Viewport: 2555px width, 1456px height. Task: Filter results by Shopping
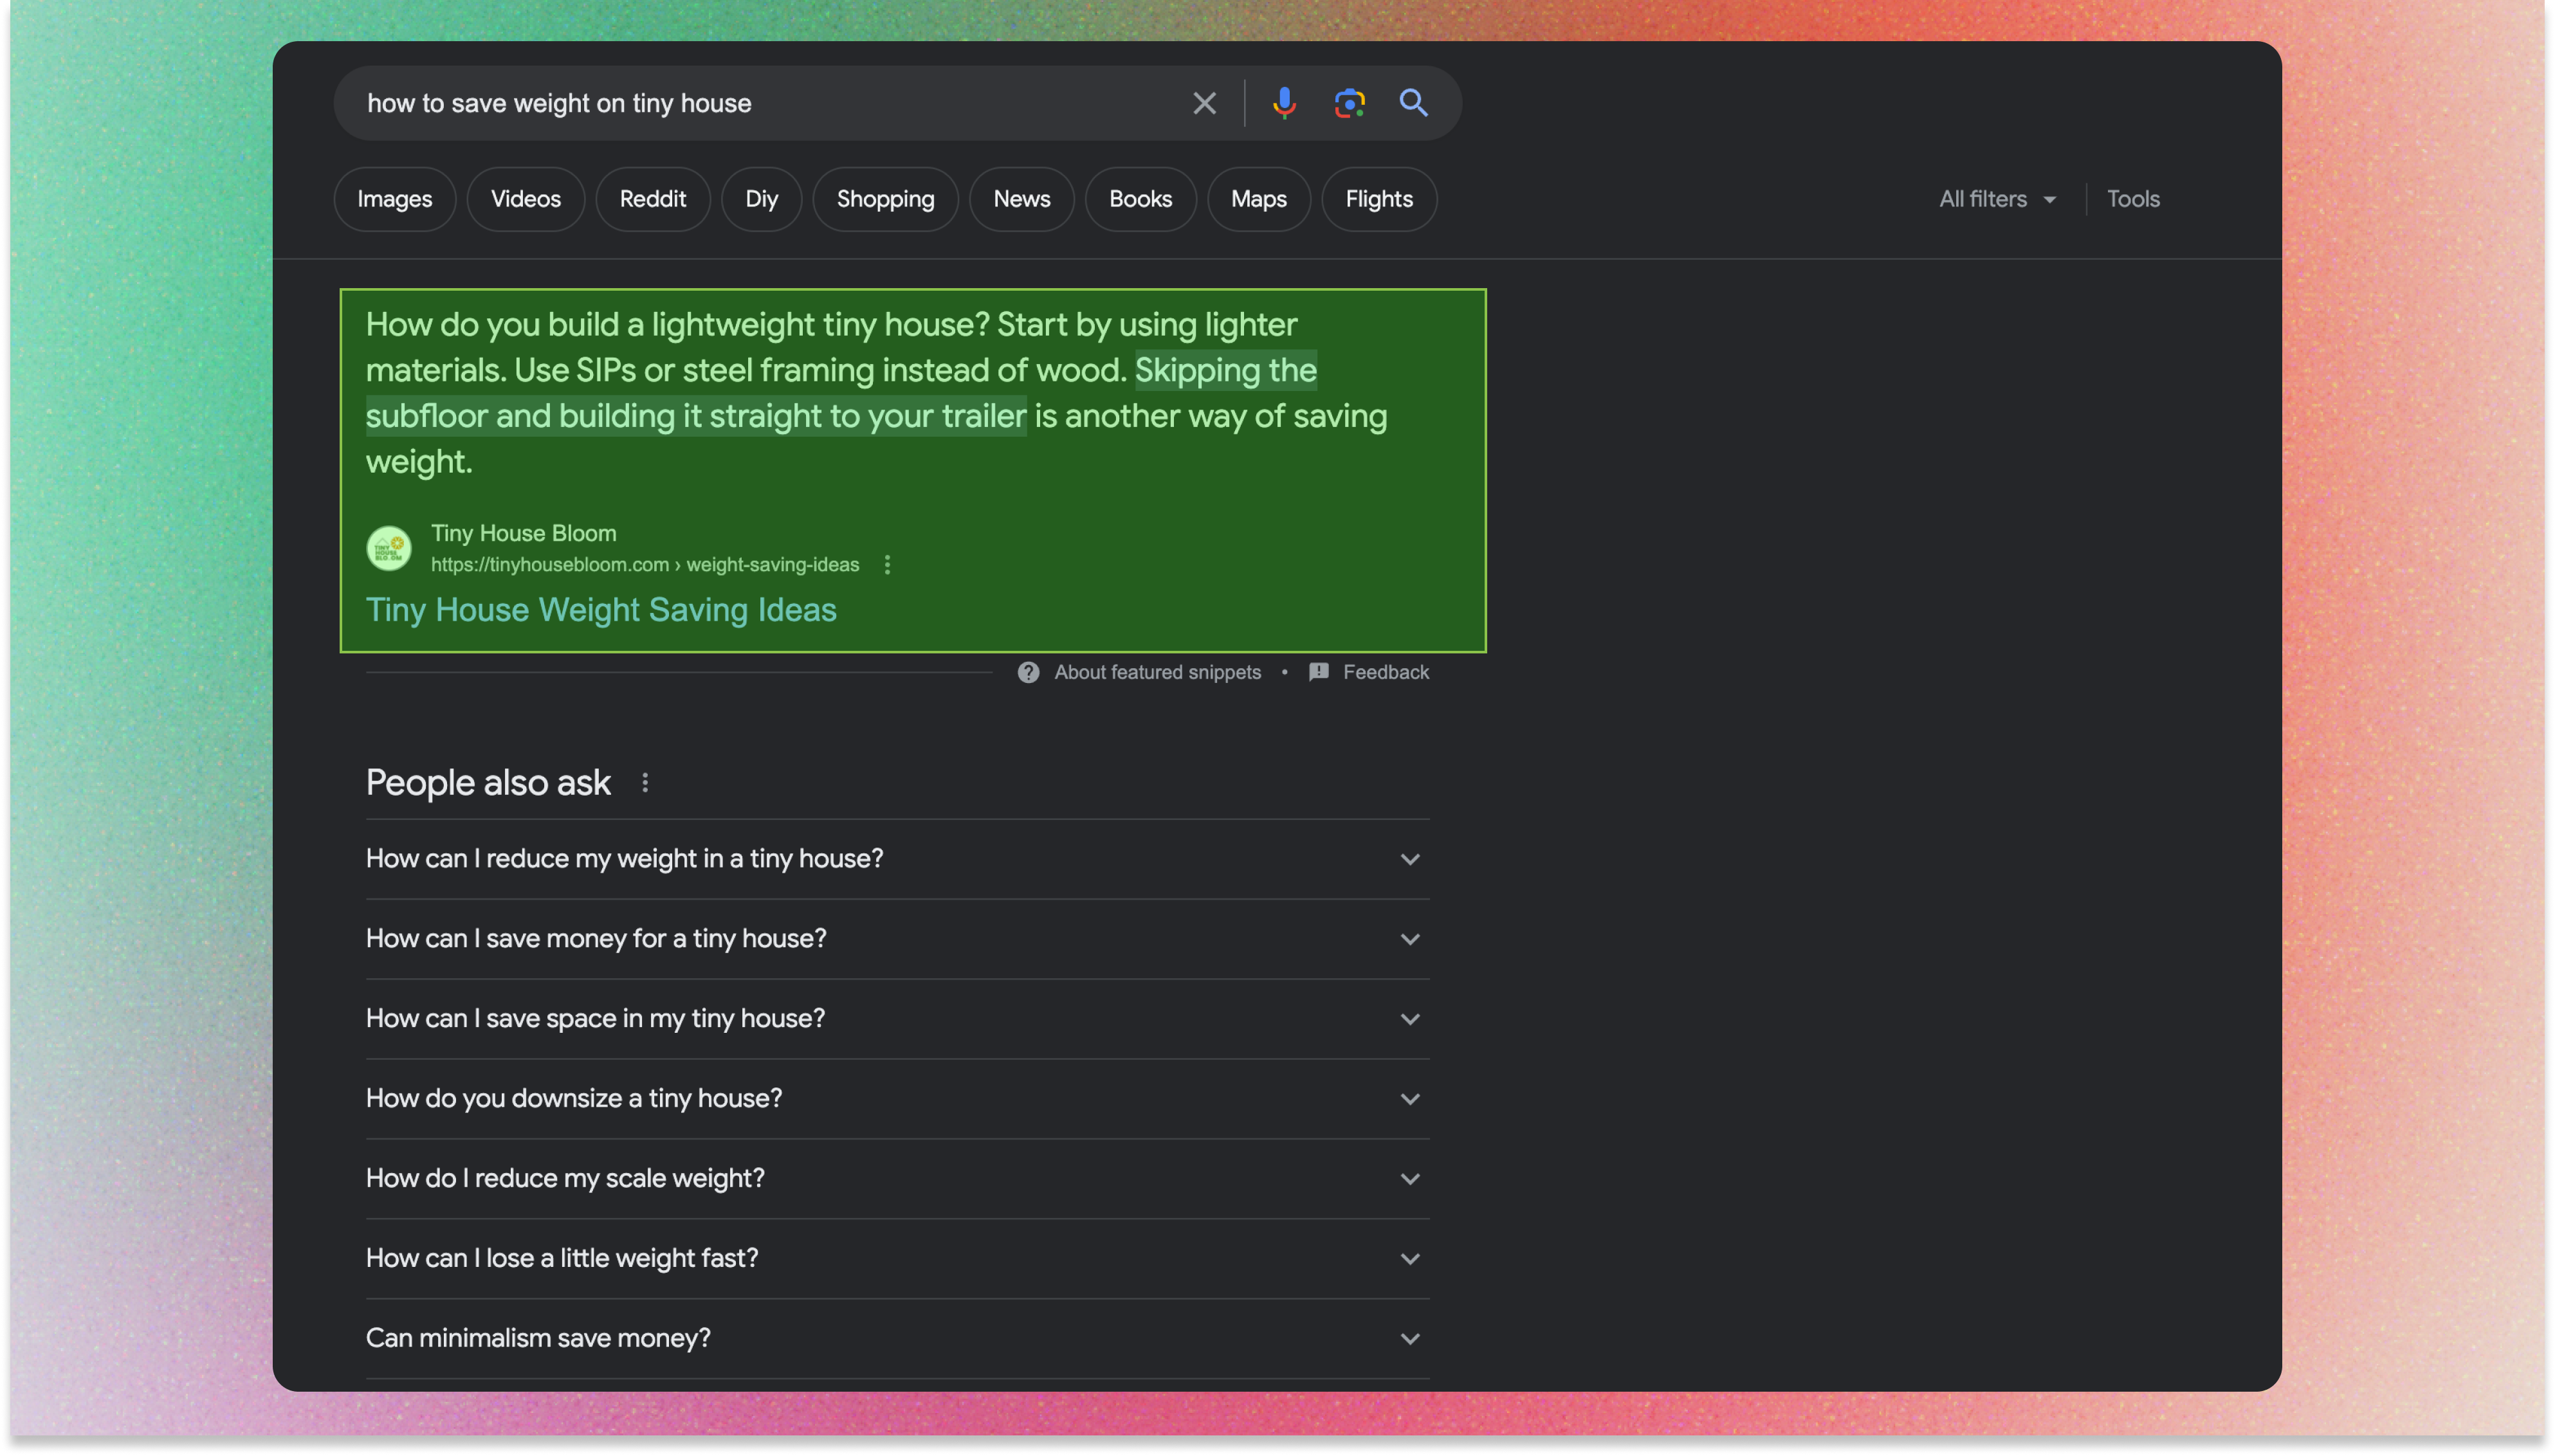pyautogui.click(x=885, y=199)
